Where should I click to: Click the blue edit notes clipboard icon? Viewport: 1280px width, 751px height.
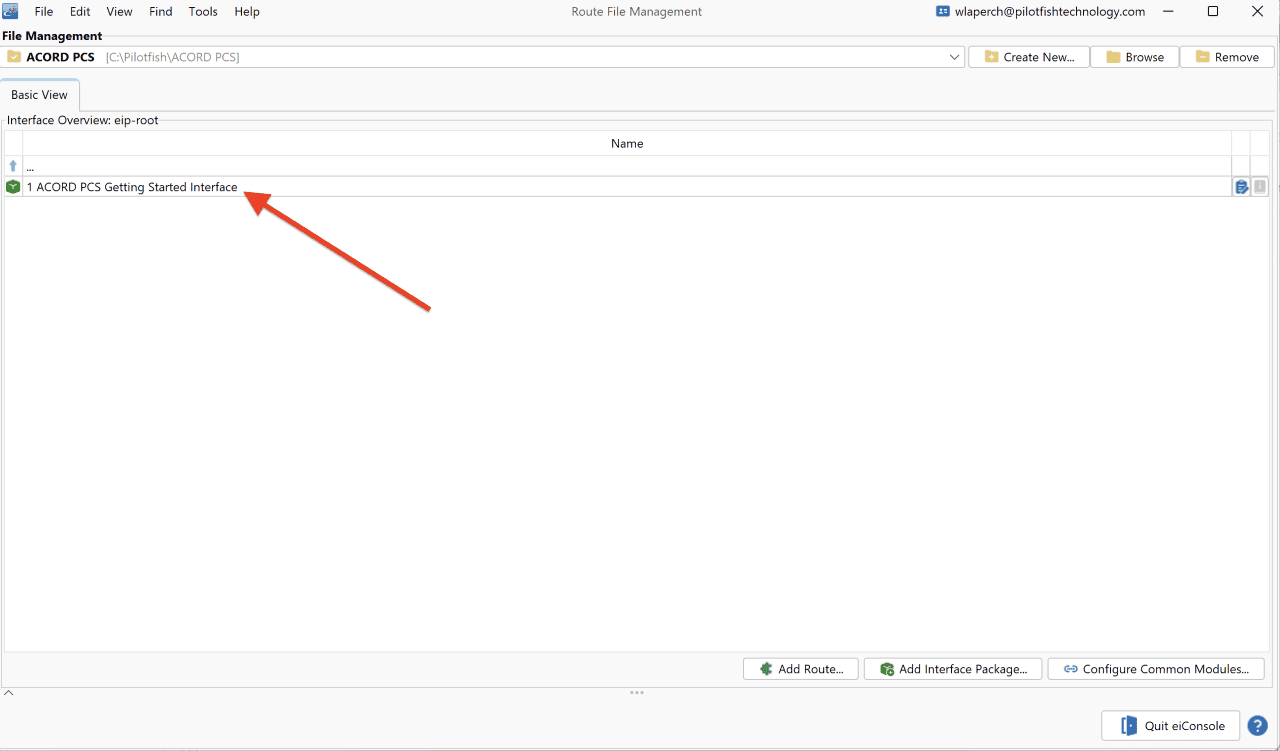pos(1241,187)
